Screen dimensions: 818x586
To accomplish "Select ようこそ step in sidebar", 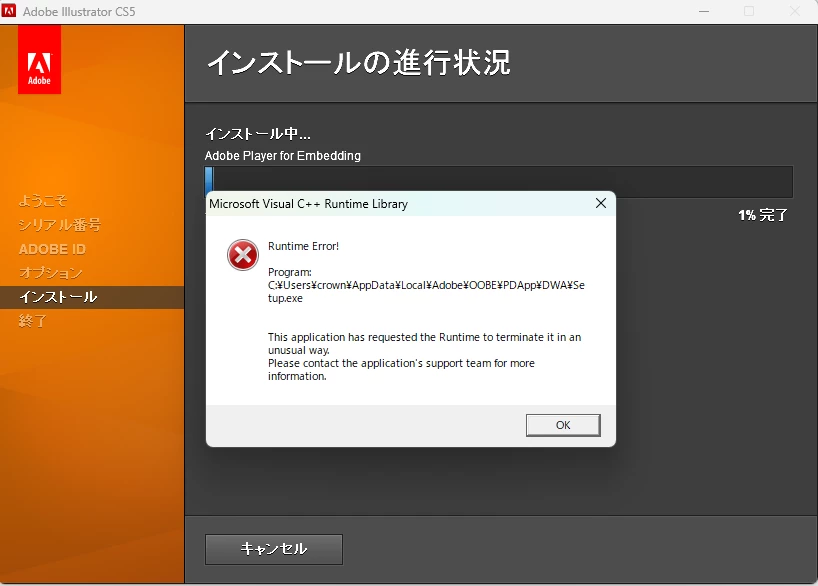I will click(x=43, y=201).
